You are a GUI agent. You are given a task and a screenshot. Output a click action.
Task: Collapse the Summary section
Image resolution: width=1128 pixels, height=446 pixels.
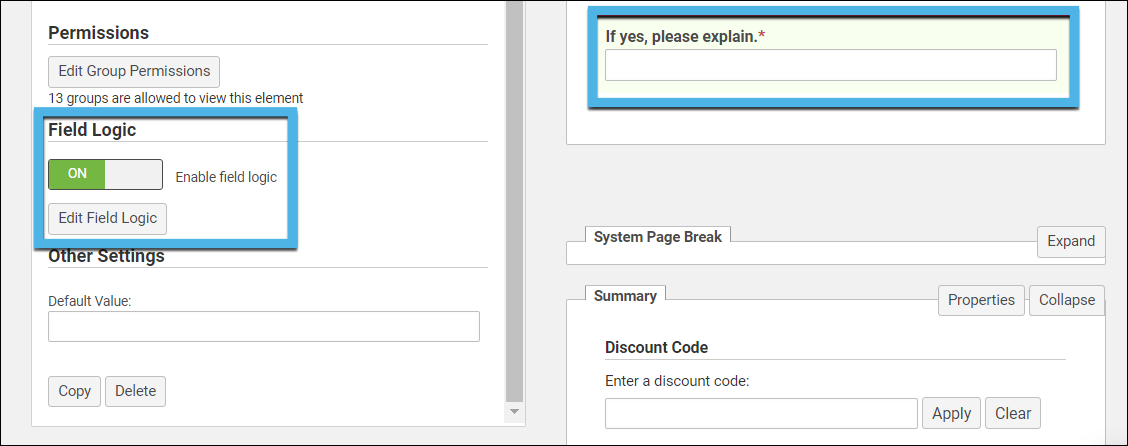pos(1067,300)
